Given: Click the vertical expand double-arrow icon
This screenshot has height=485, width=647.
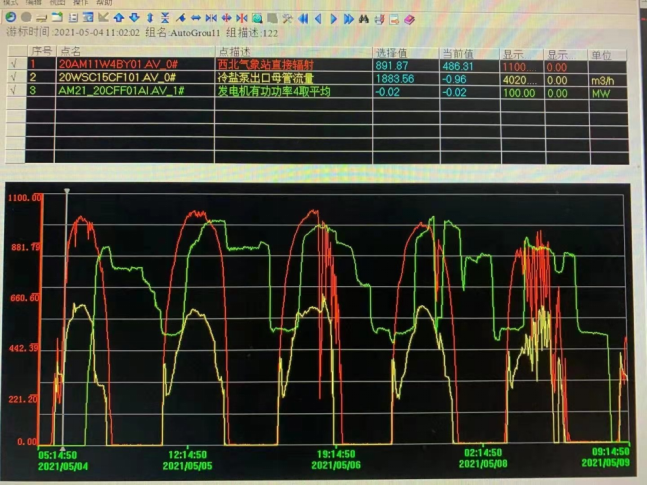Looking at the screenshot, I should 150,18.
